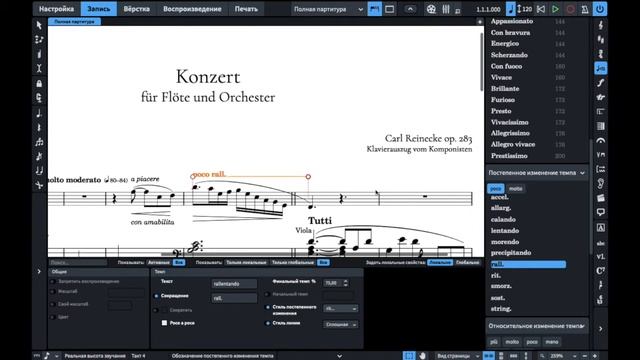Select the Полная партитура document tab

[74, 22]
